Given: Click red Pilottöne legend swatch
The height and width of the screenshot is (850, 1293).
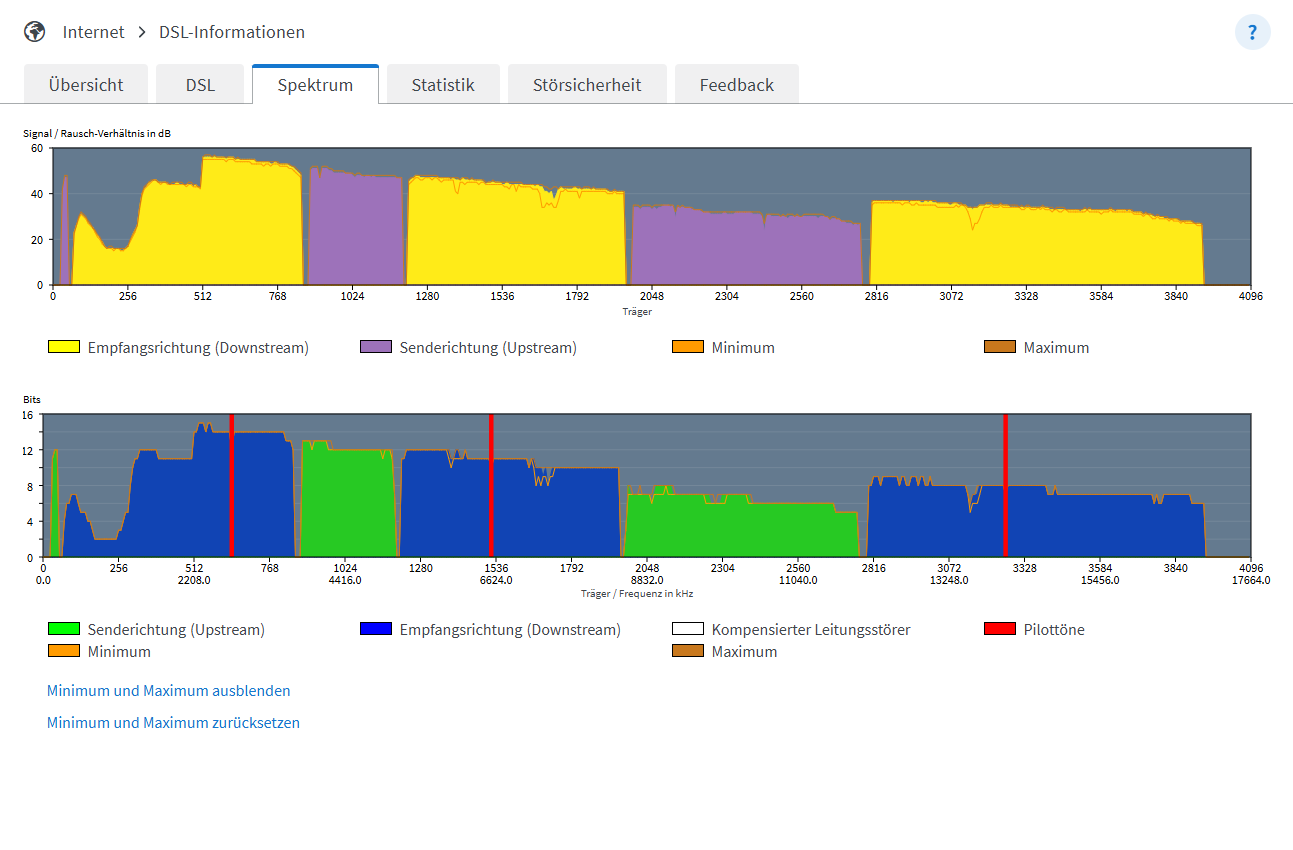Looking at the screenshot, I should (1000, 629).
